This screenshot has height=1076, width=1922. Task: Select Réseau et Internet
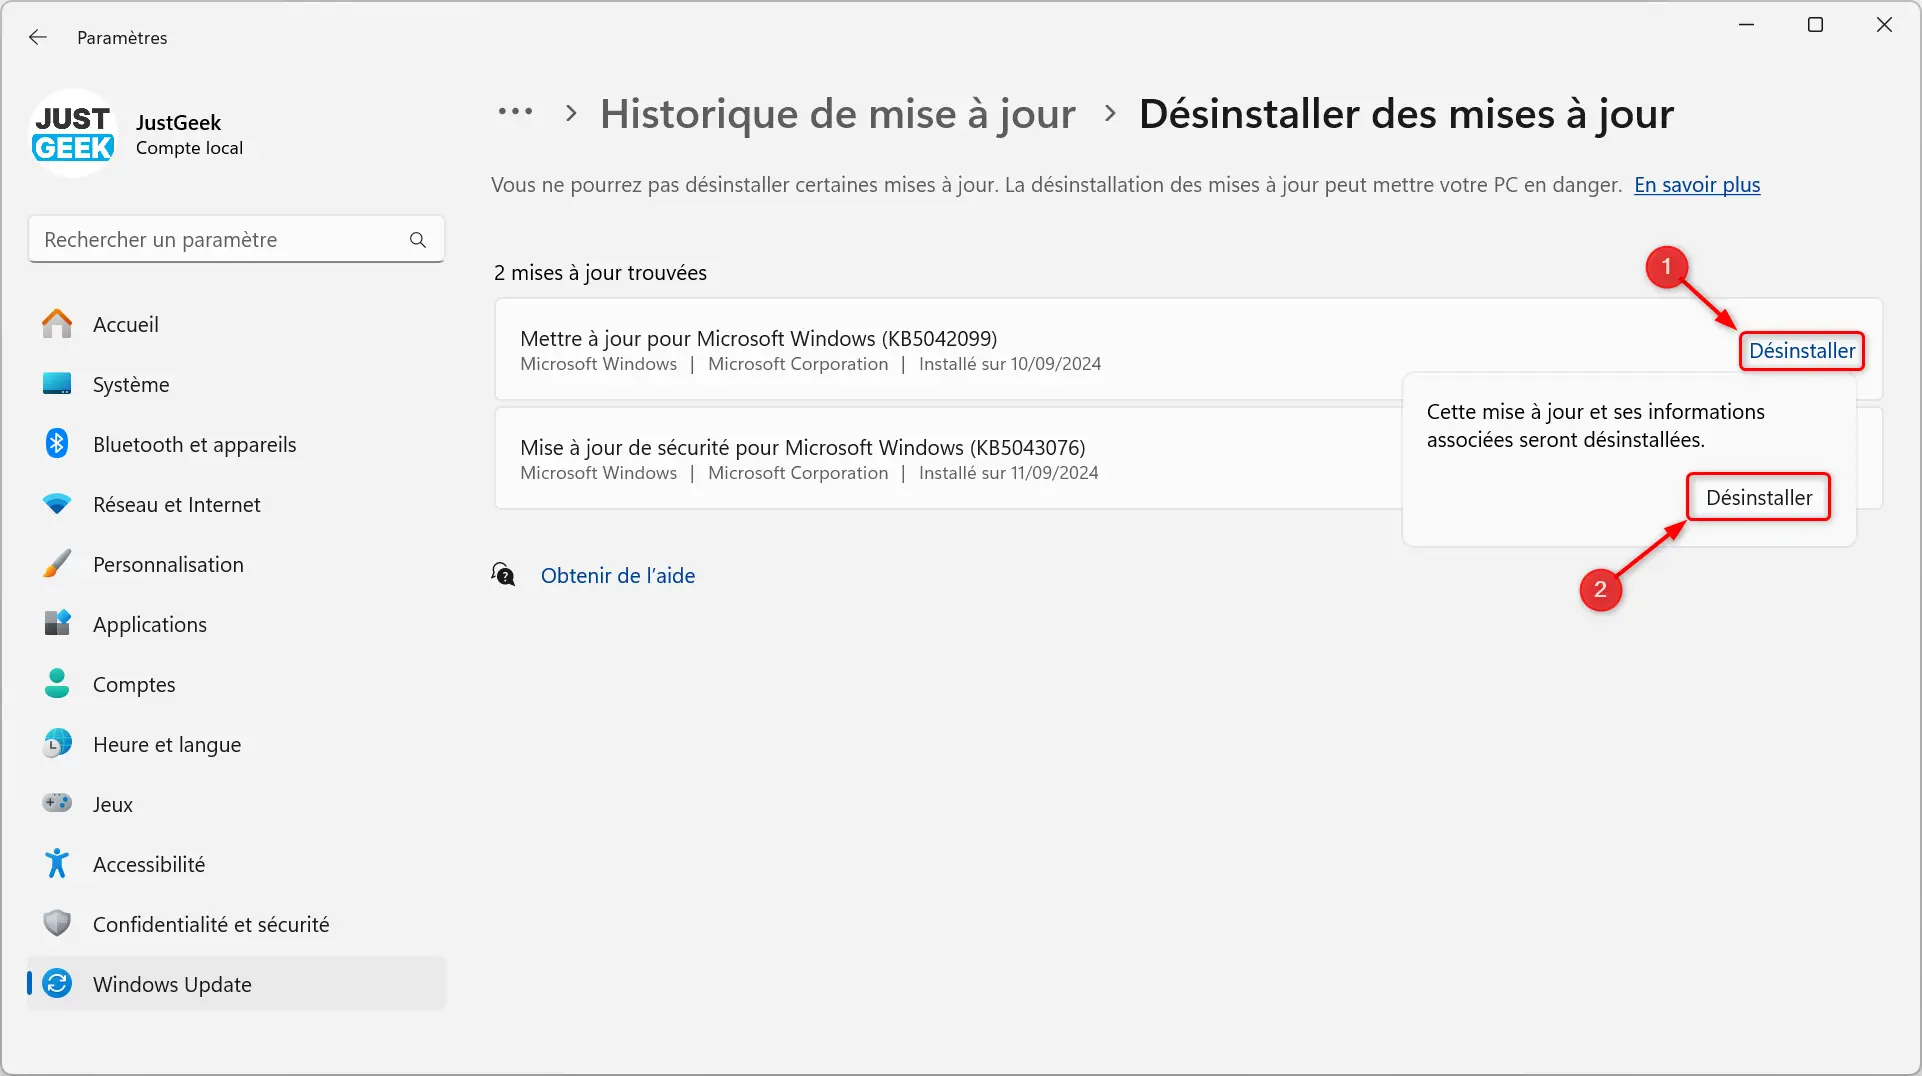[x=177, y=504]
